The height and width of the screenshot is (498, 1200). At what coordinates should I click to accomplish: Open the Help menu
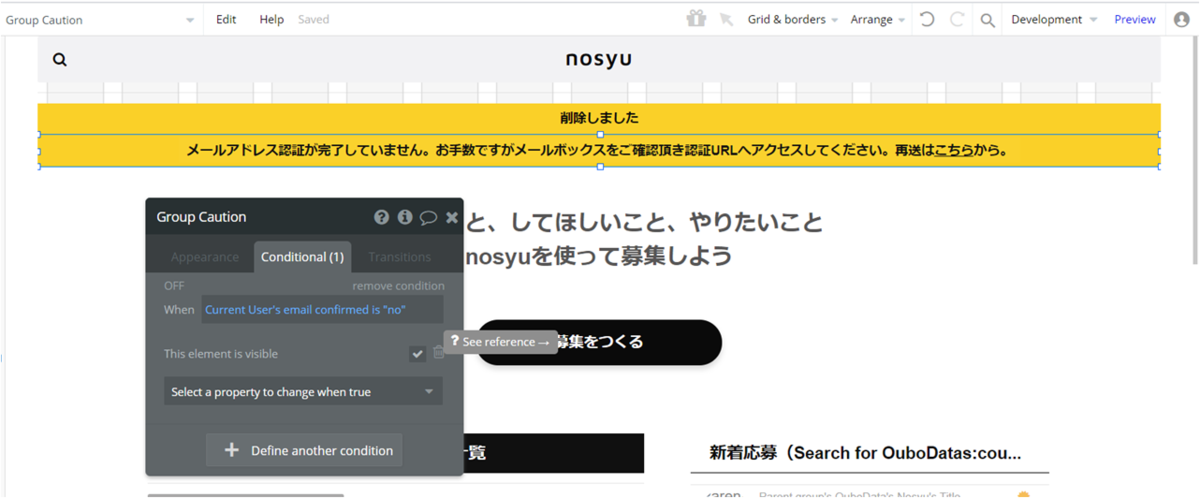[x=271, y=19]
